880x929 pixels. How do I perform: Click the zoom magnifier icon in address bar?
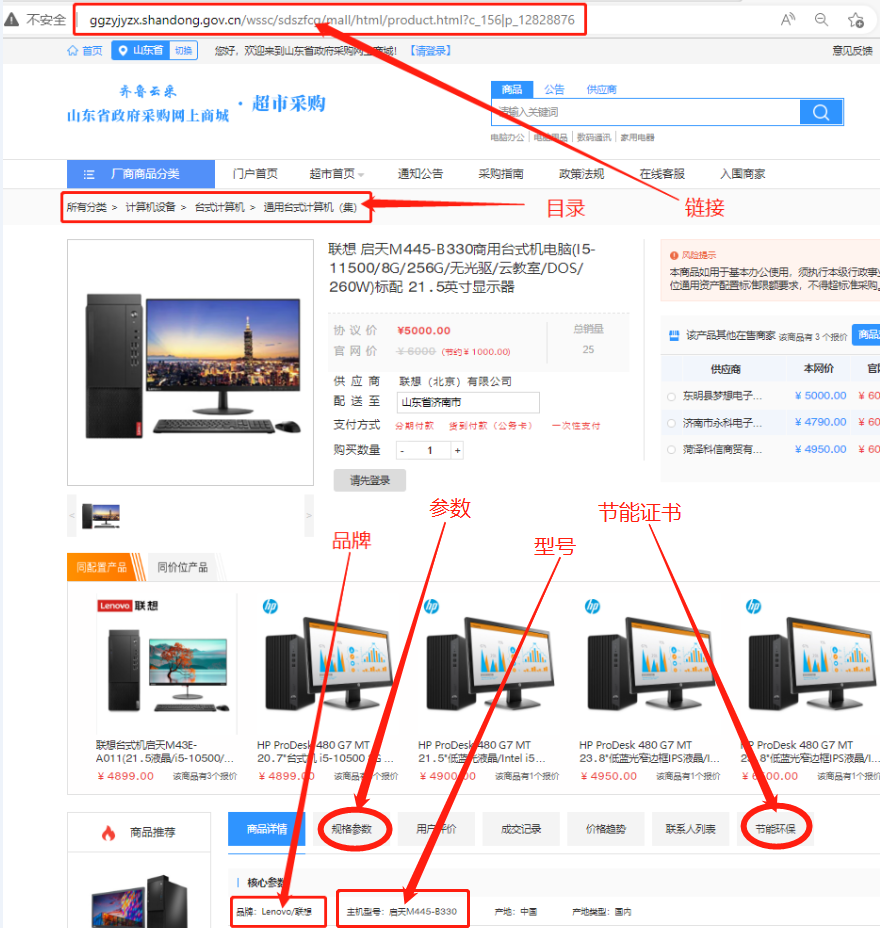[821, 20]
